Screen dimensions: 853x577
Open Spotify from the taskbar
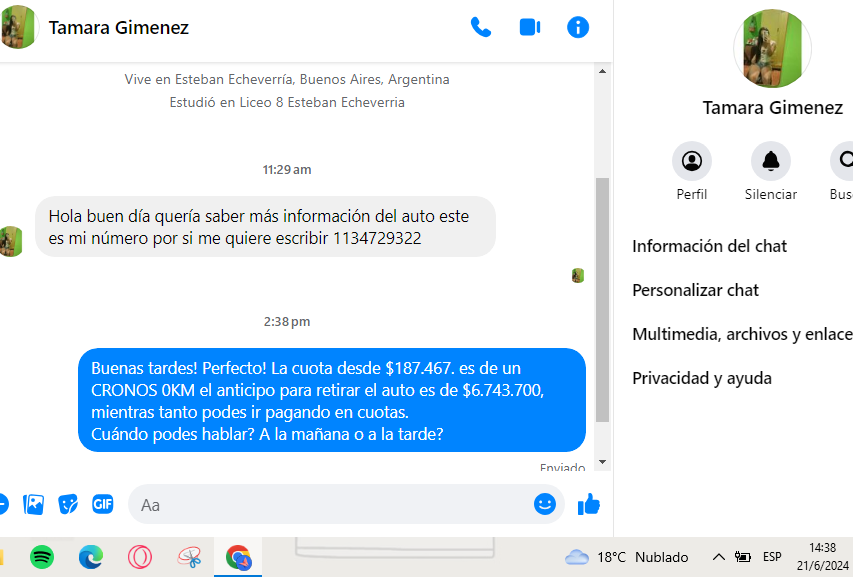42,557
